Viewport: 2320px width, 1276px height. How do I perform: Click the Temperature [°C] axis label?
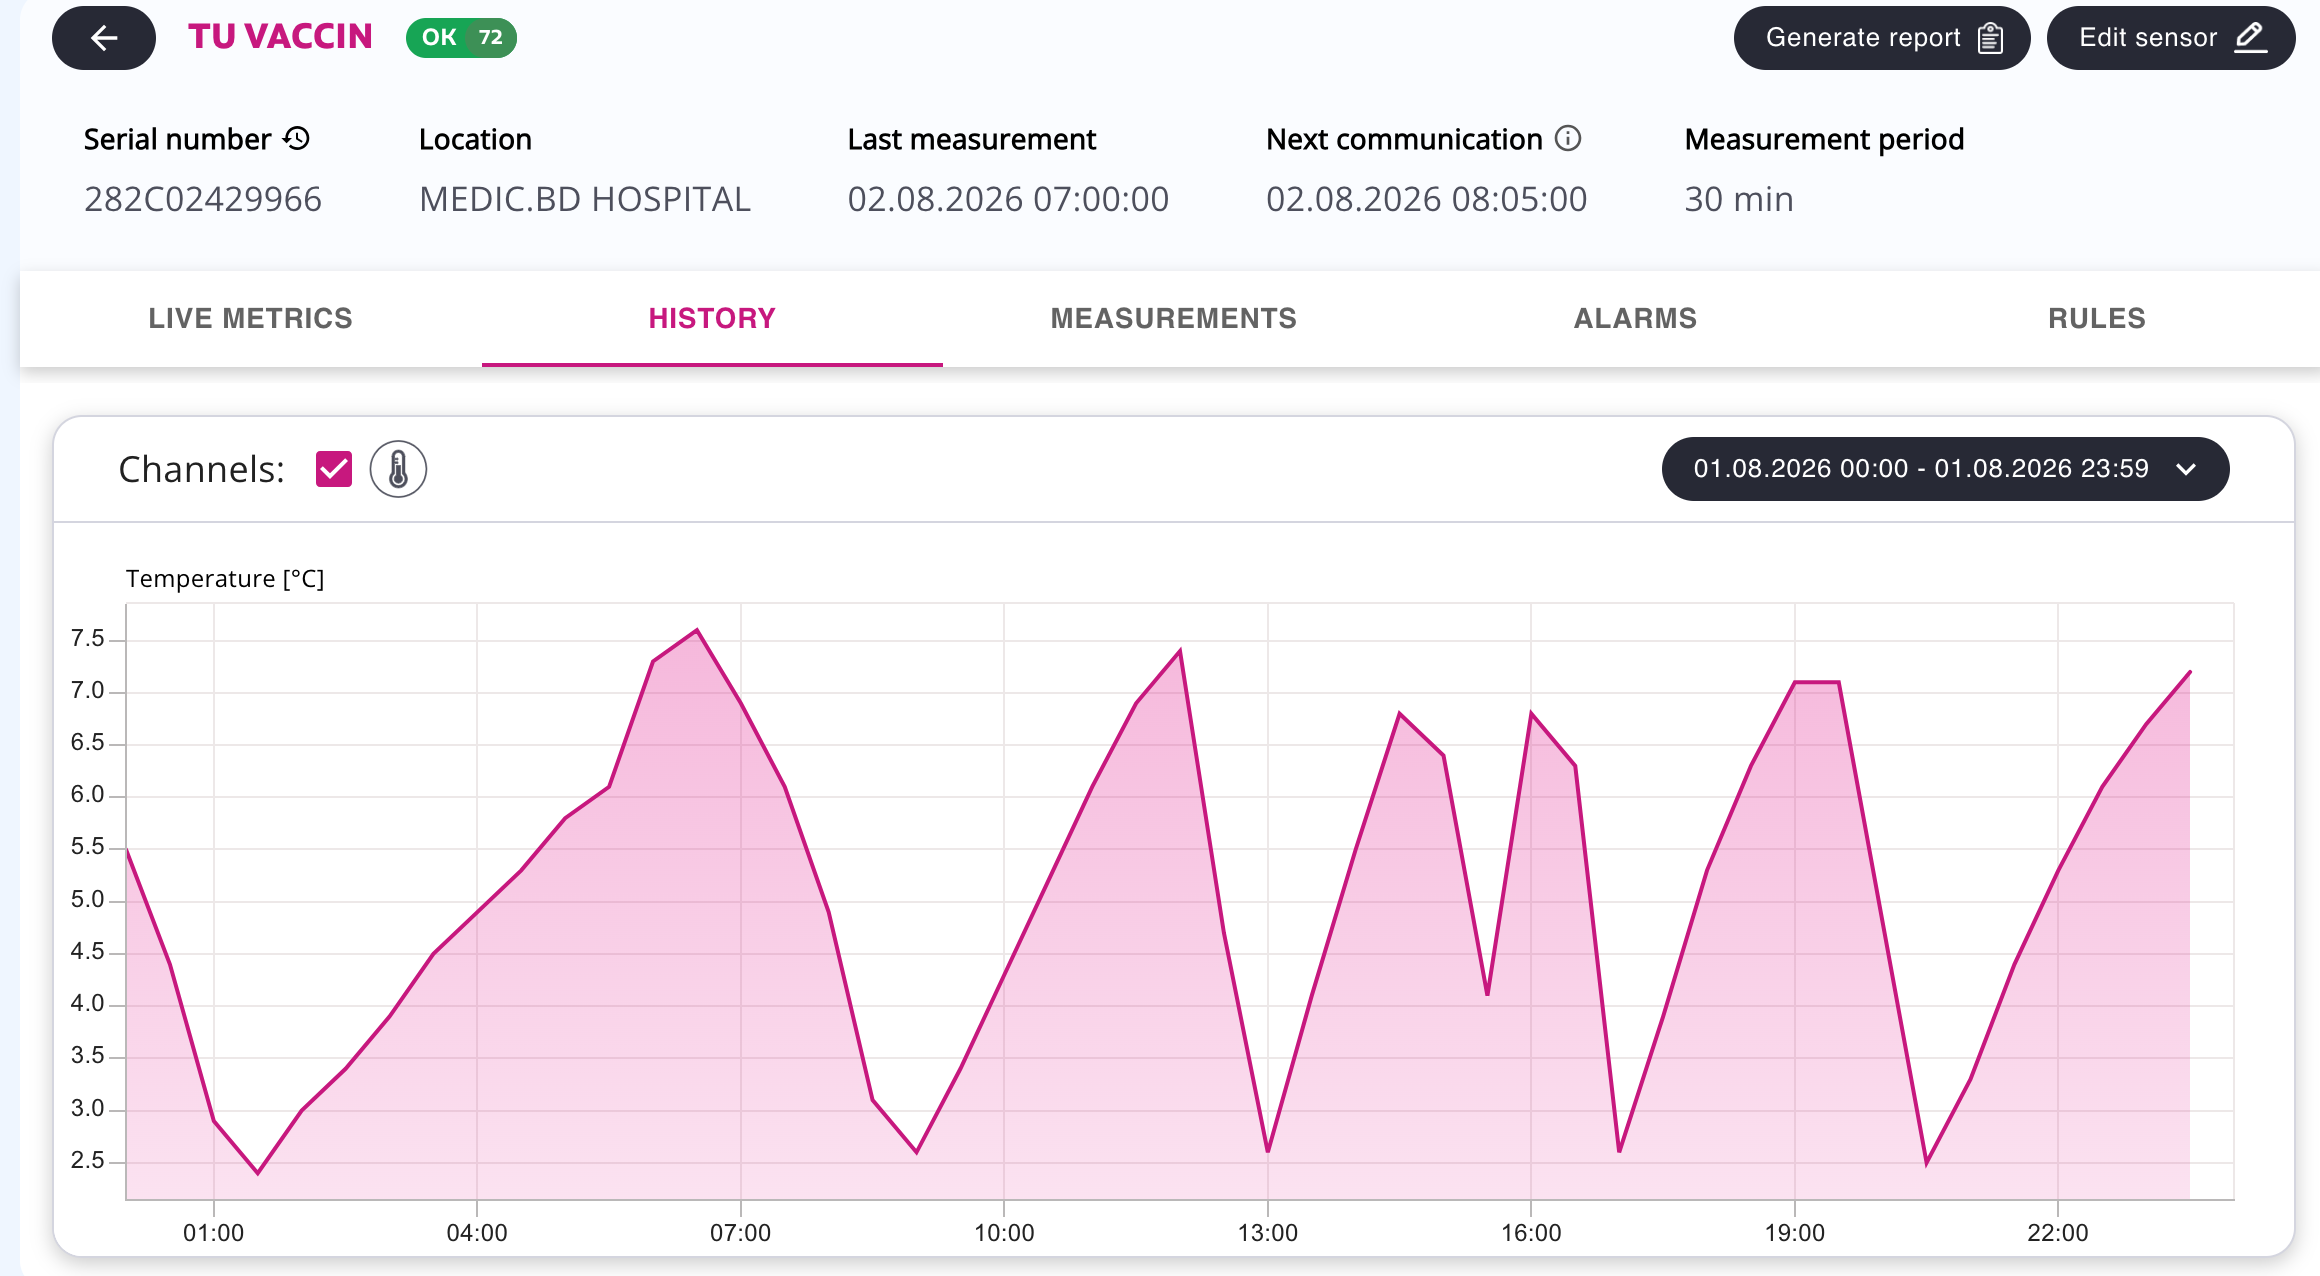225,579
